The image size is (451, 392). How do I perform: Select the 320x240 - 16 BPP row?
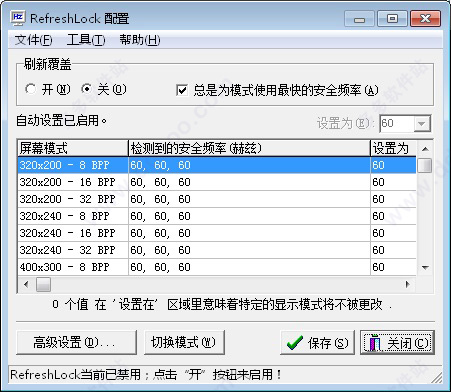pos(217,233)
